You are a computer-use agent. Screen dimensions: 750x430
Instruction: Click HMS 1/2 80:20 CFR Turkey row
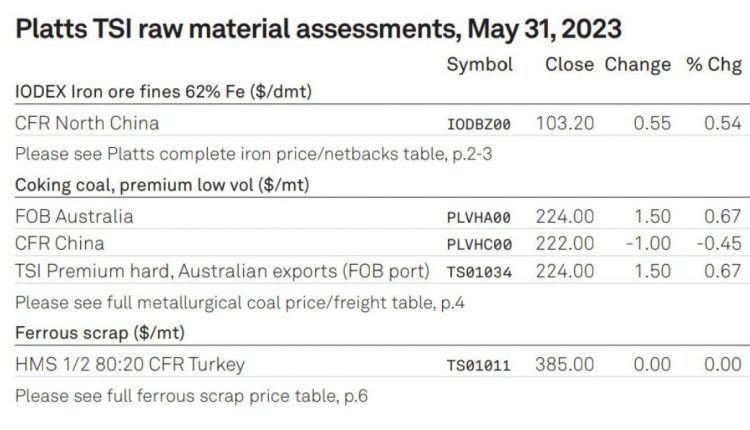pos(130,364)
